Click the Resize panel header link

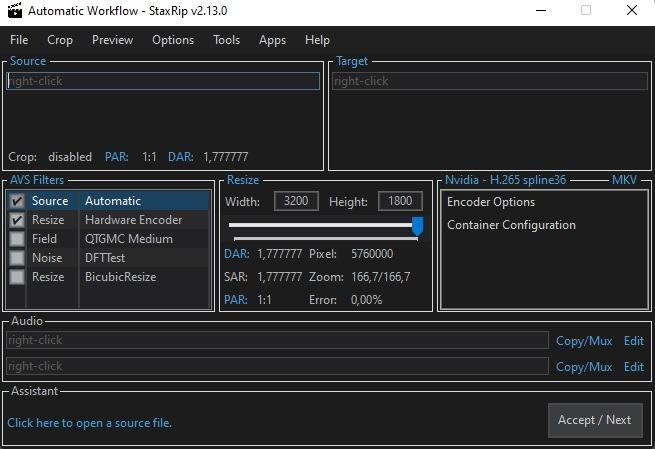[x=243, y=180]
